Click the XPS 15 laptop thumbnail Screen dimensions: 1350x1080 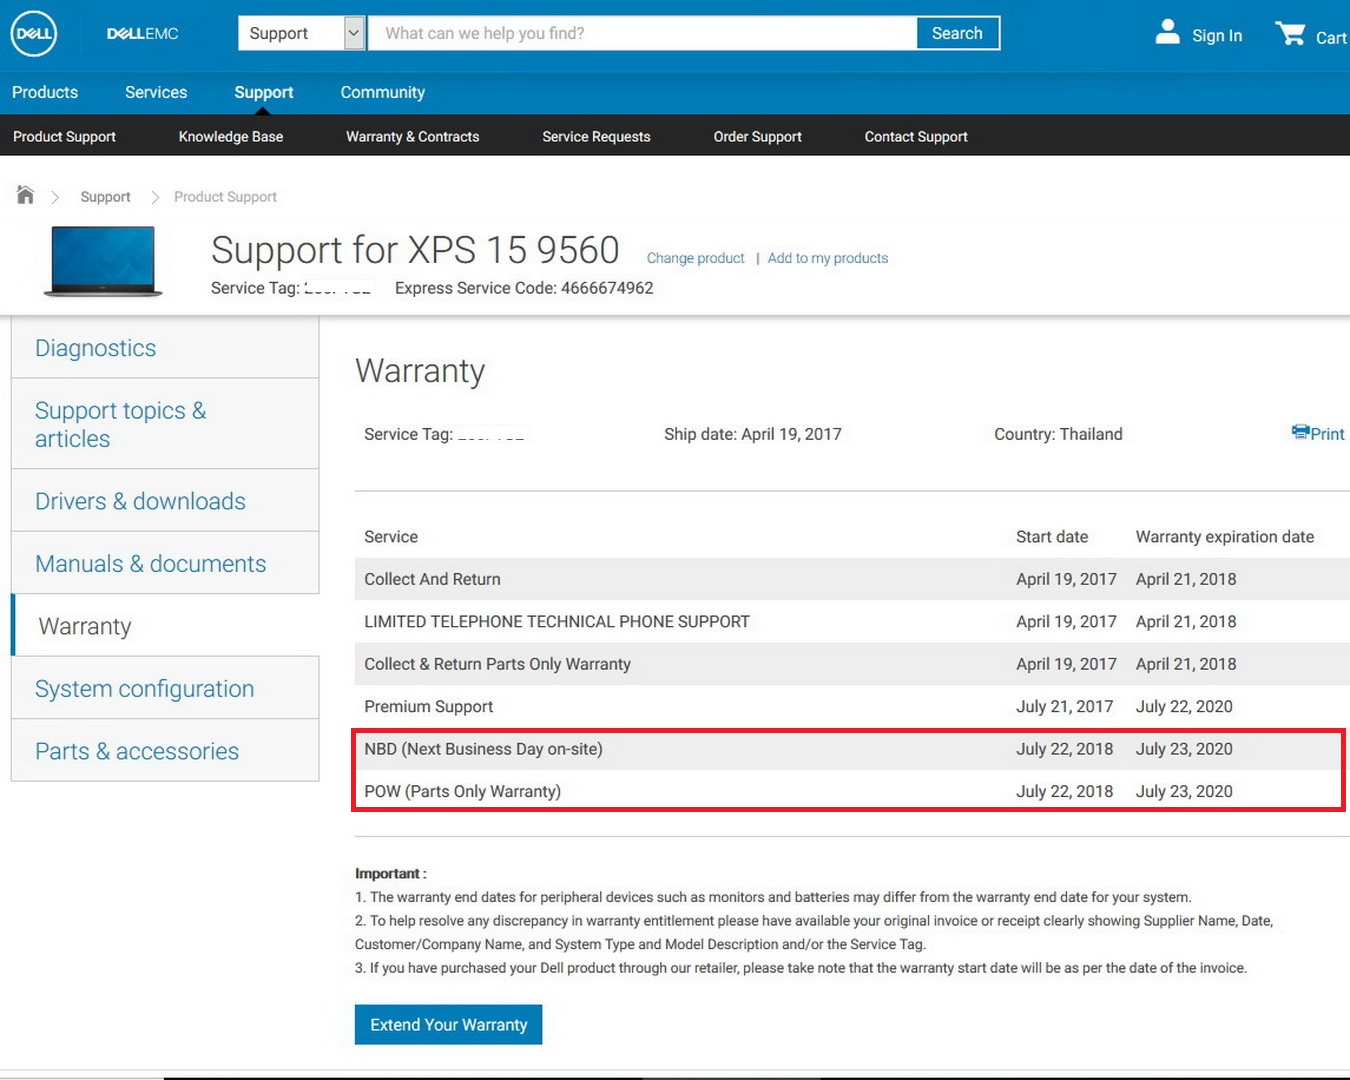coord(103,261)
